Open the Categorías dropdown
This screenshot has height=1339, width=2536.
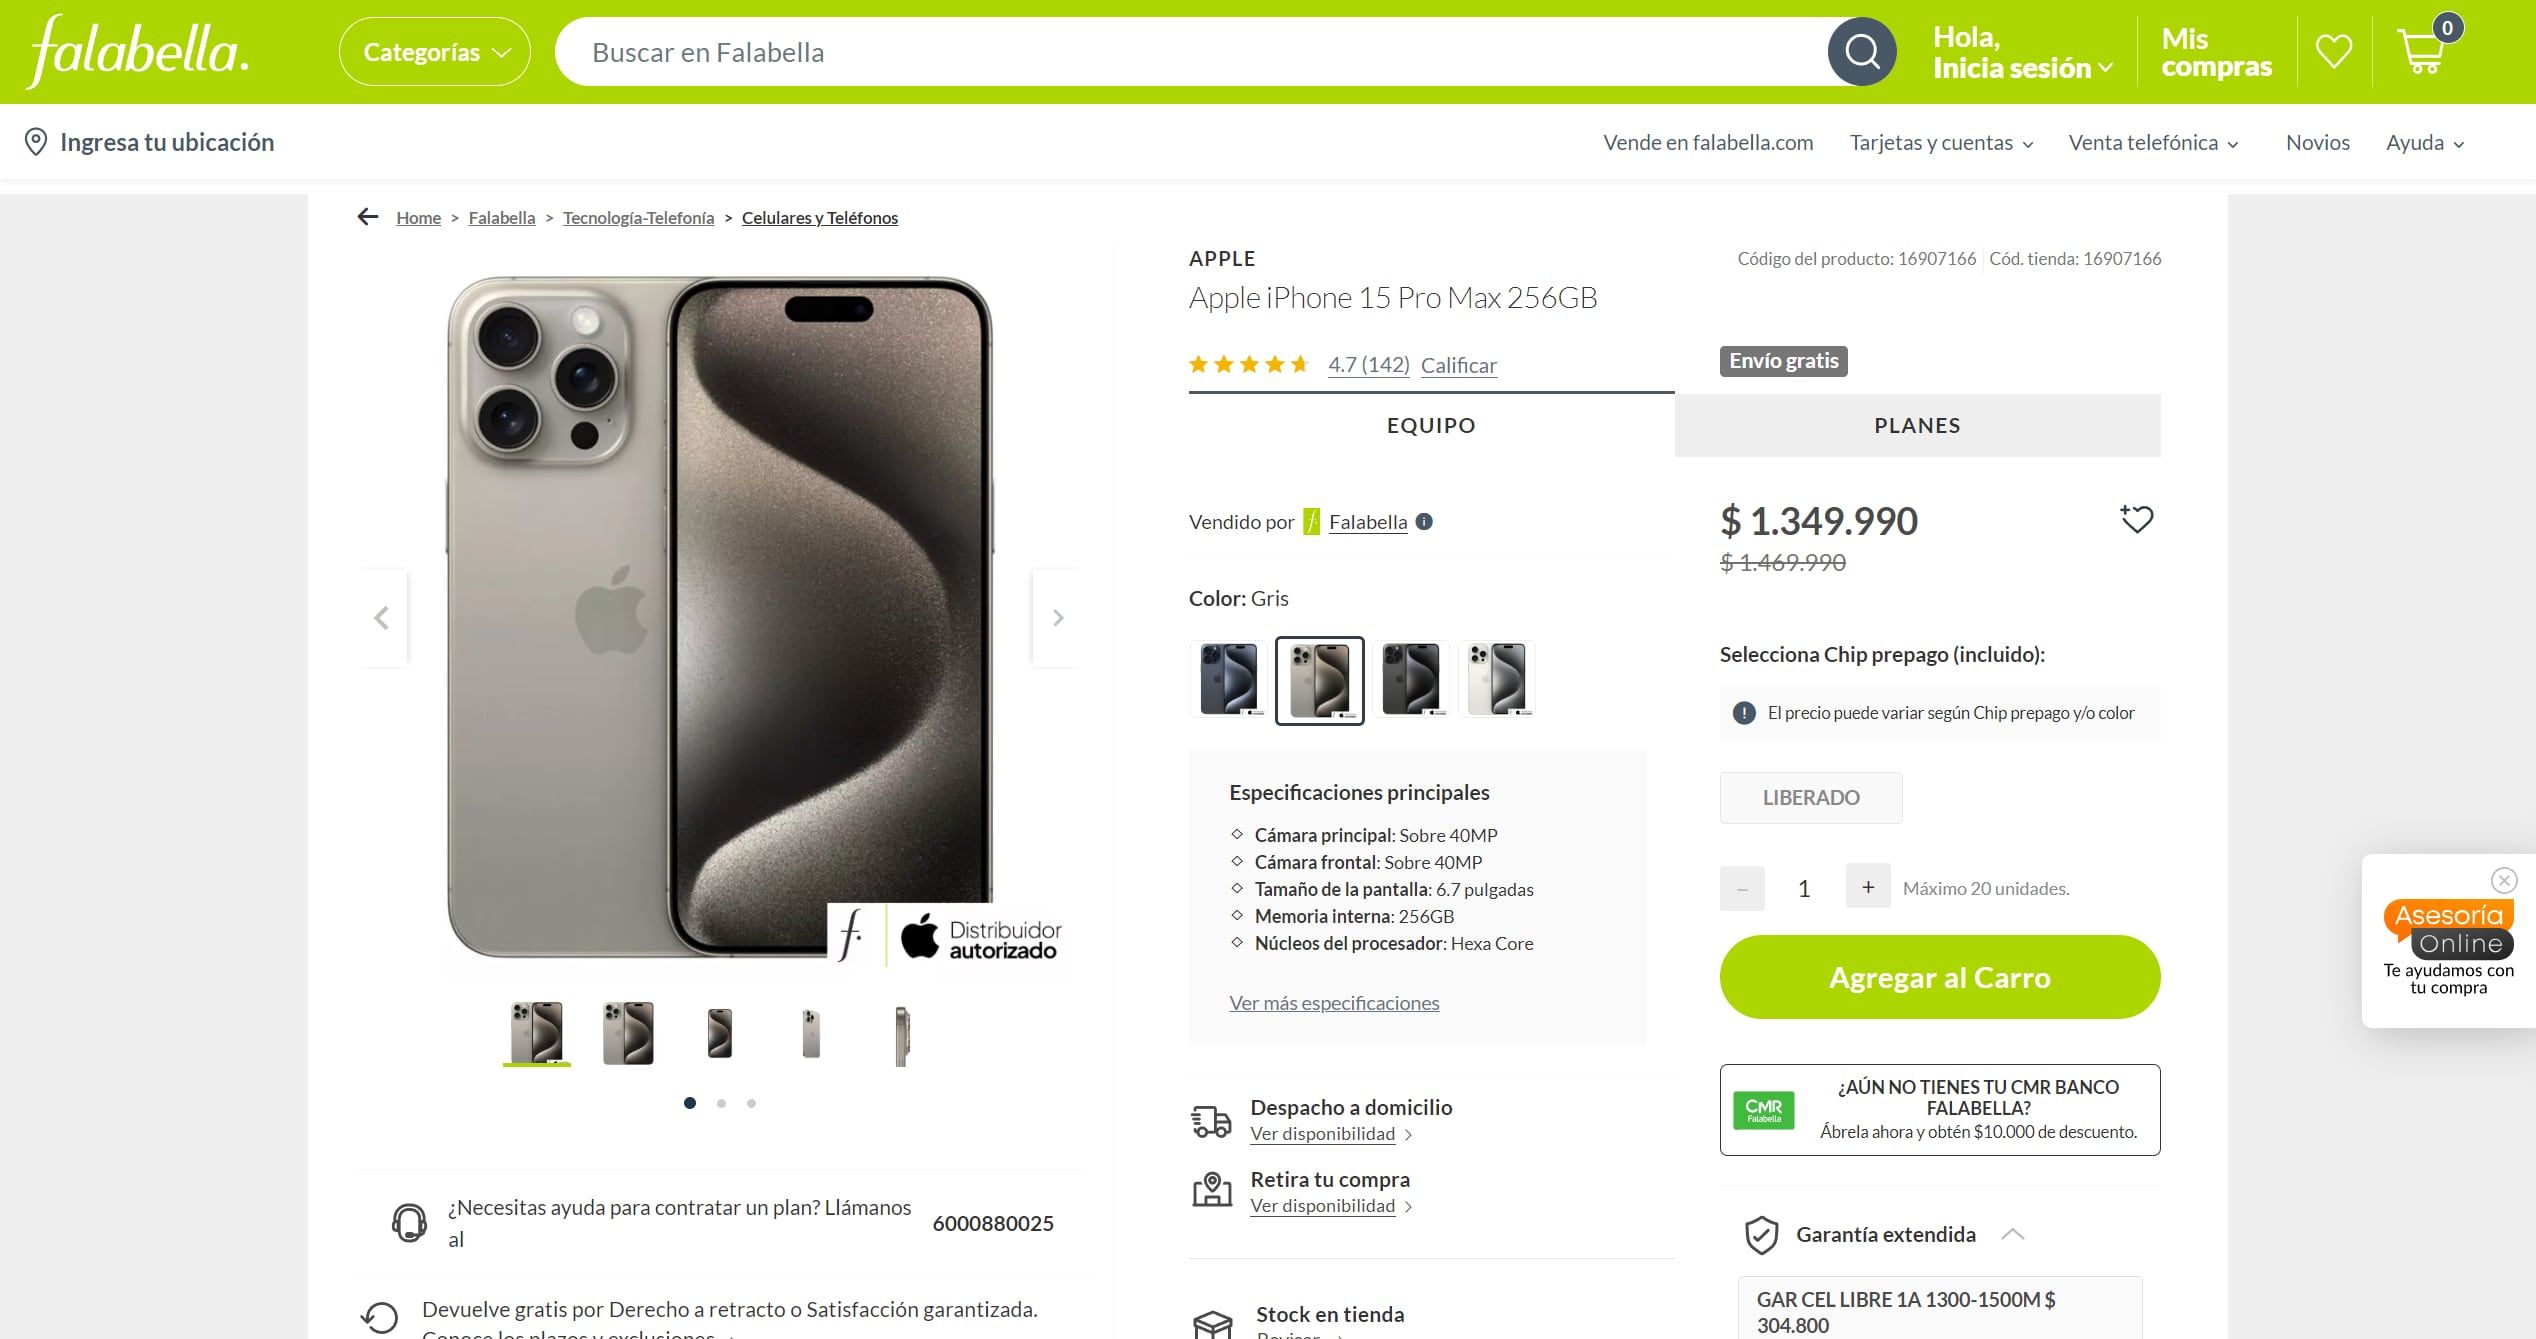pos(433,51)
